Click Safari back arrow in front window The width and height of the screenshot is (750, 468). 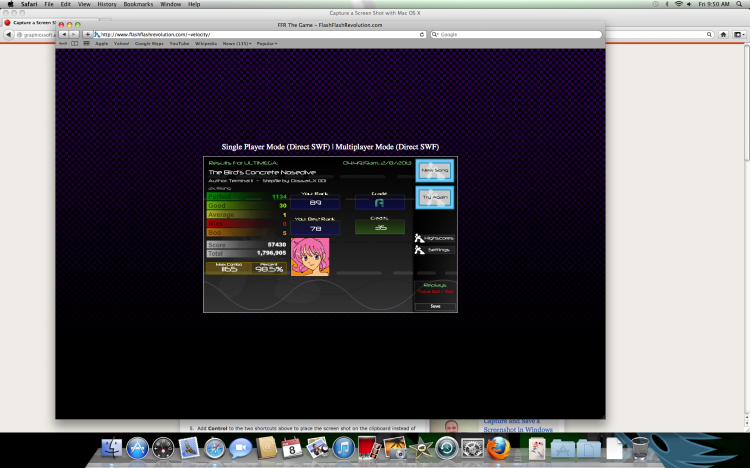(64, 34)
